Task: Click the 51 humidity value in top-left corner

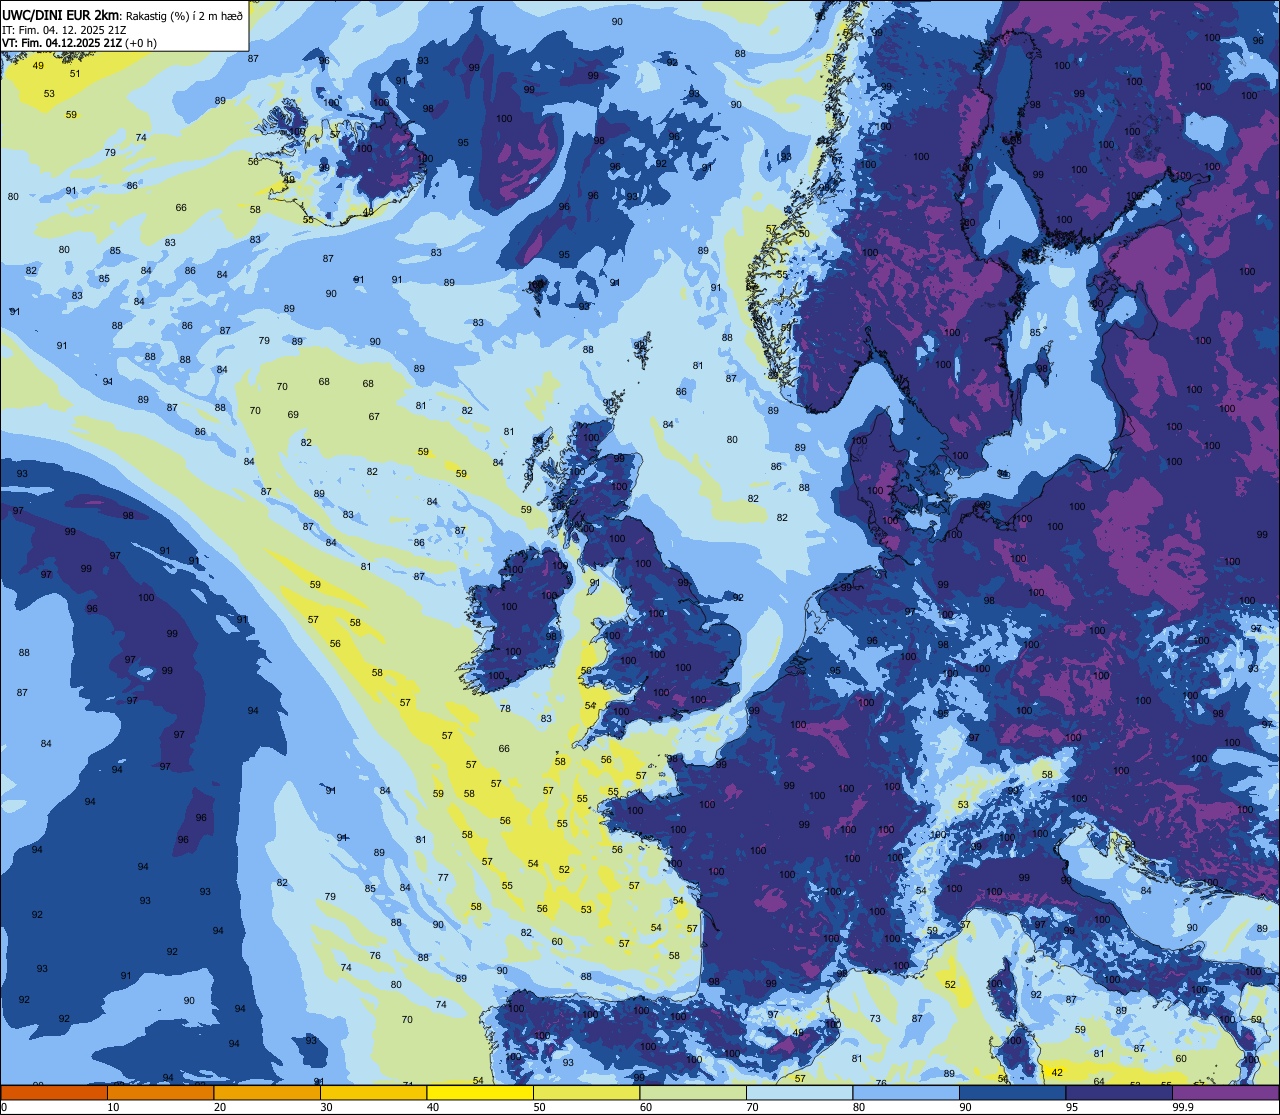Action: click(x=75, y=73)
